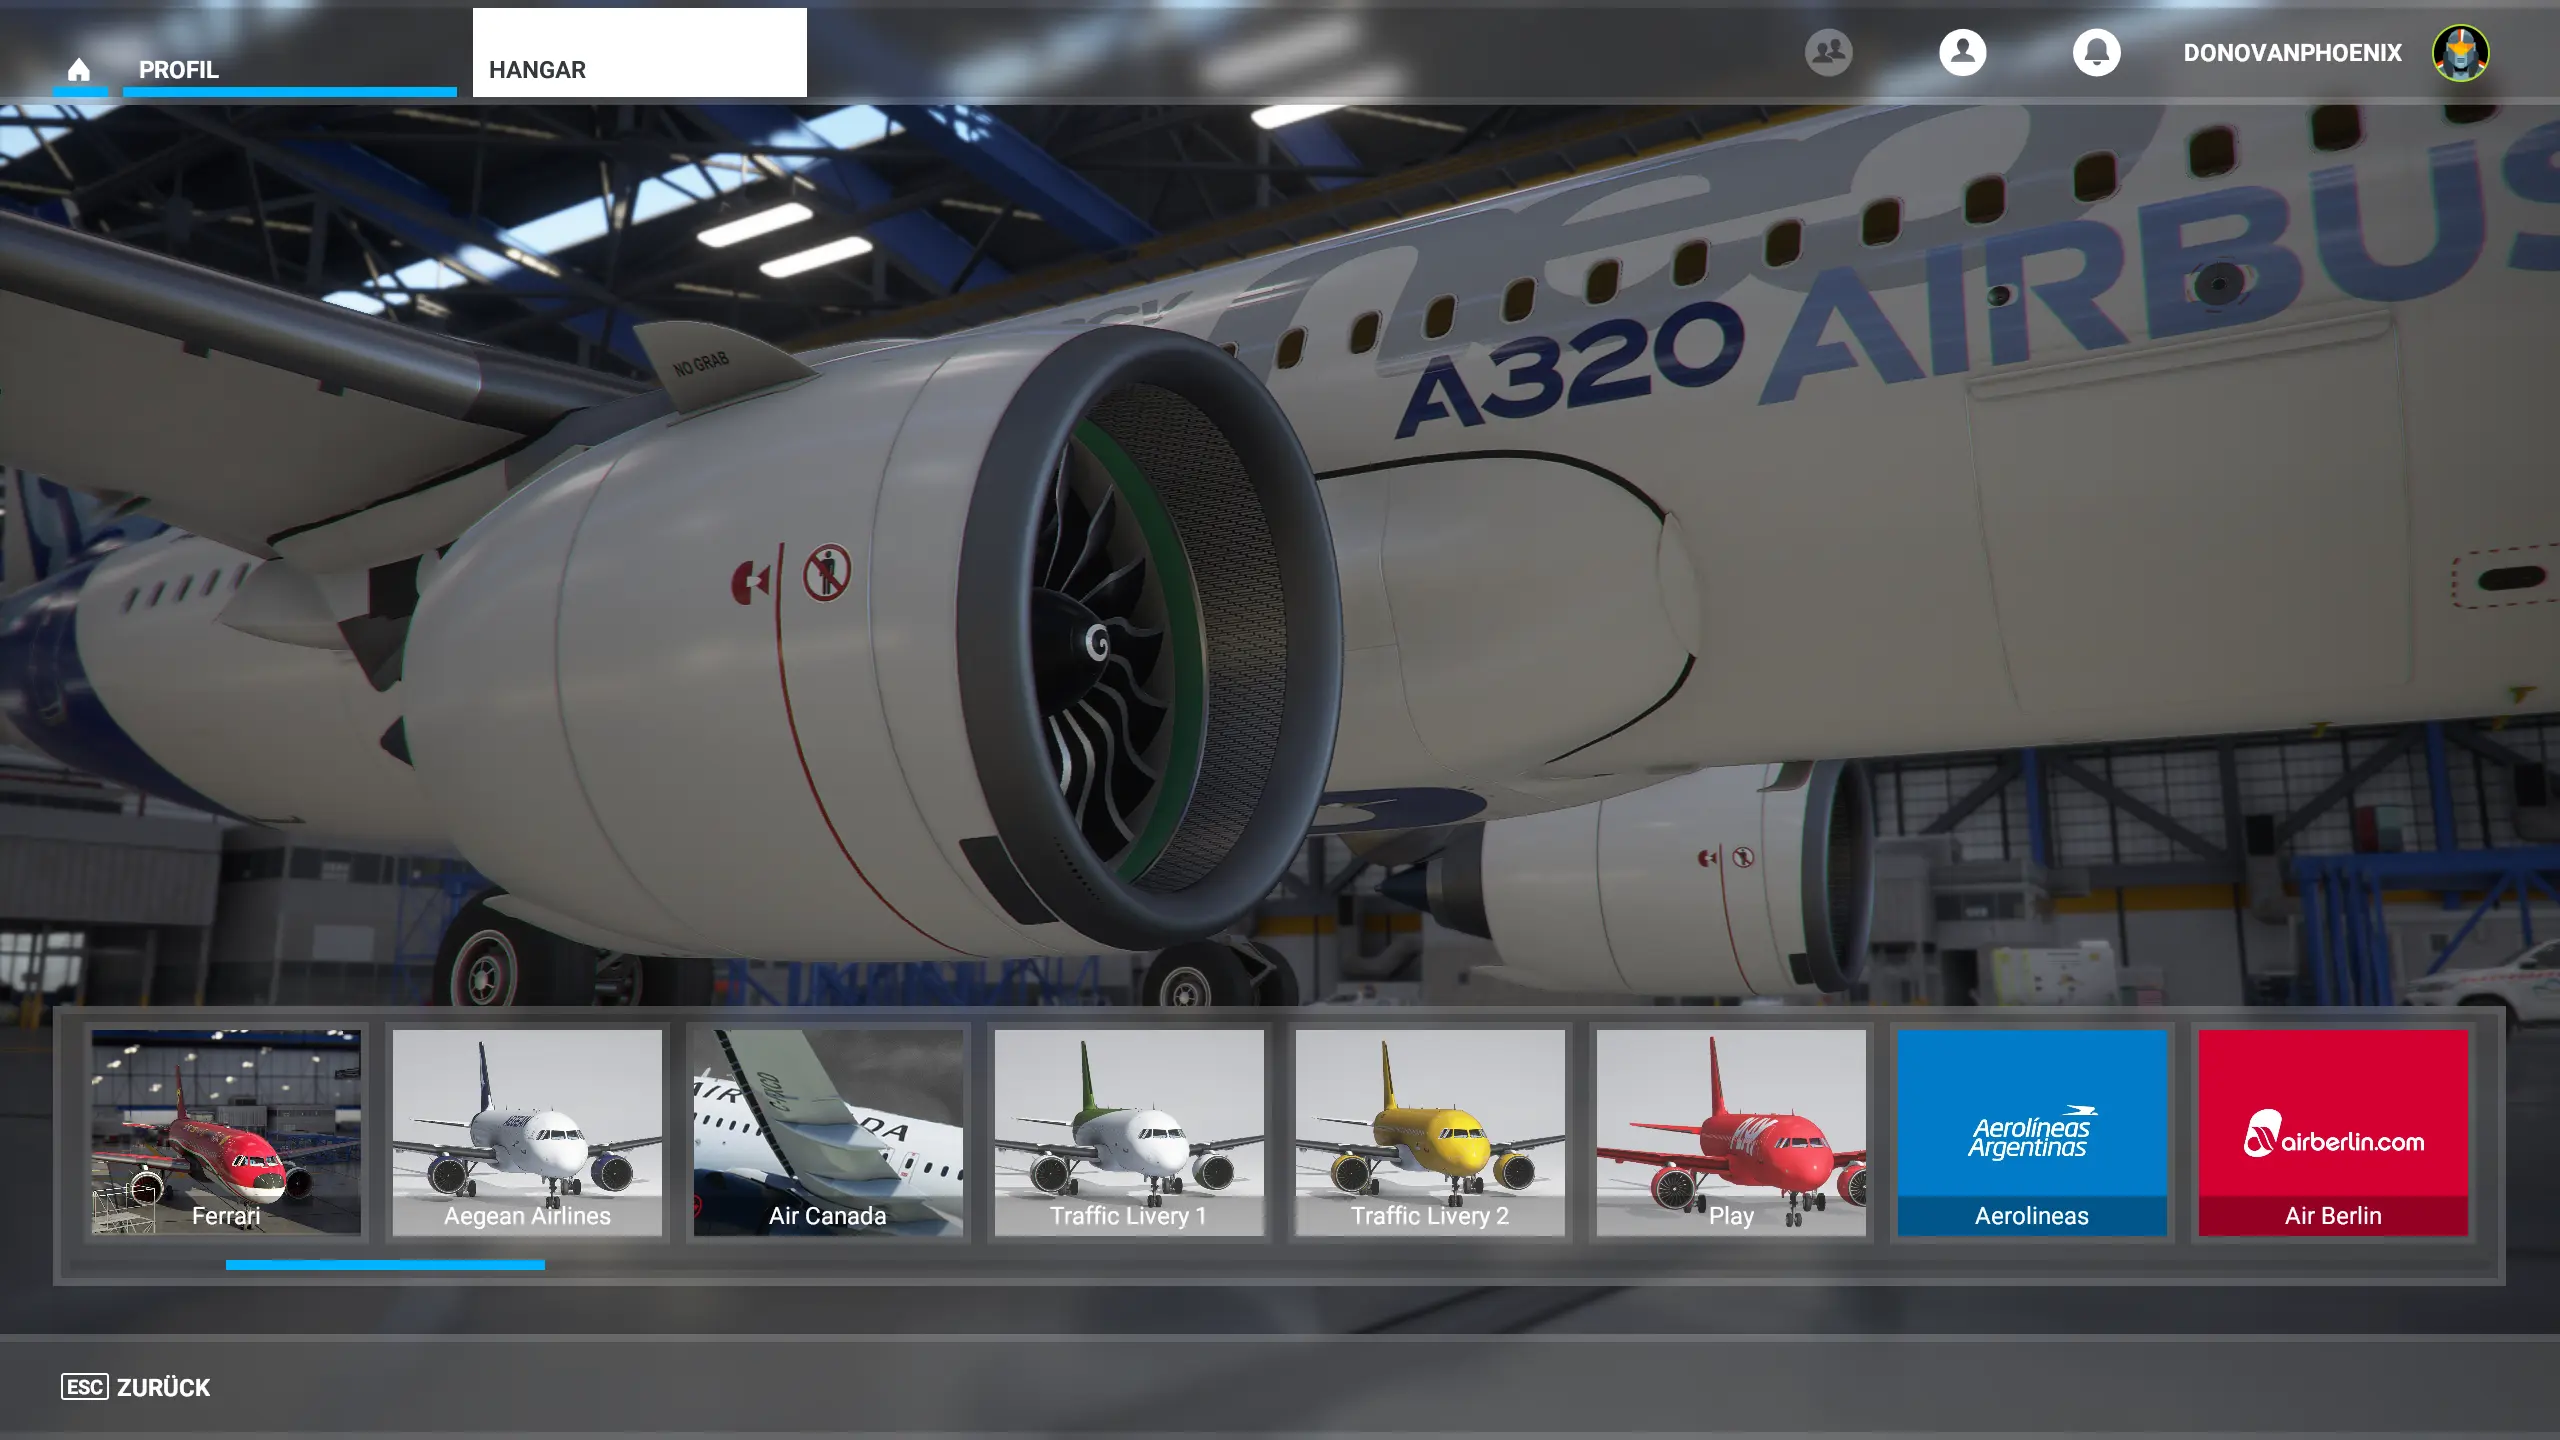2560x1440 pixels.
Task: Open the player avatar picture
Action: coord(2460,53)
